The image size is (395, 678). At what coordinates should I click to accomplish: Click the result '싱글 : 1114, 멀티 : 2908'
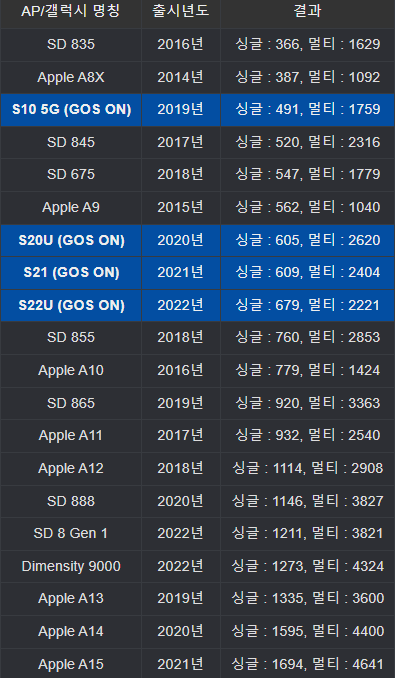(308, 468)
